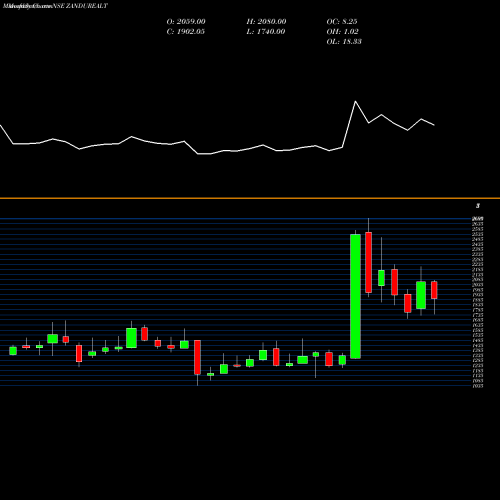Click the highest peak of the white line chart
The height and width of the screenshot is (500, 500).
[355, 101]
